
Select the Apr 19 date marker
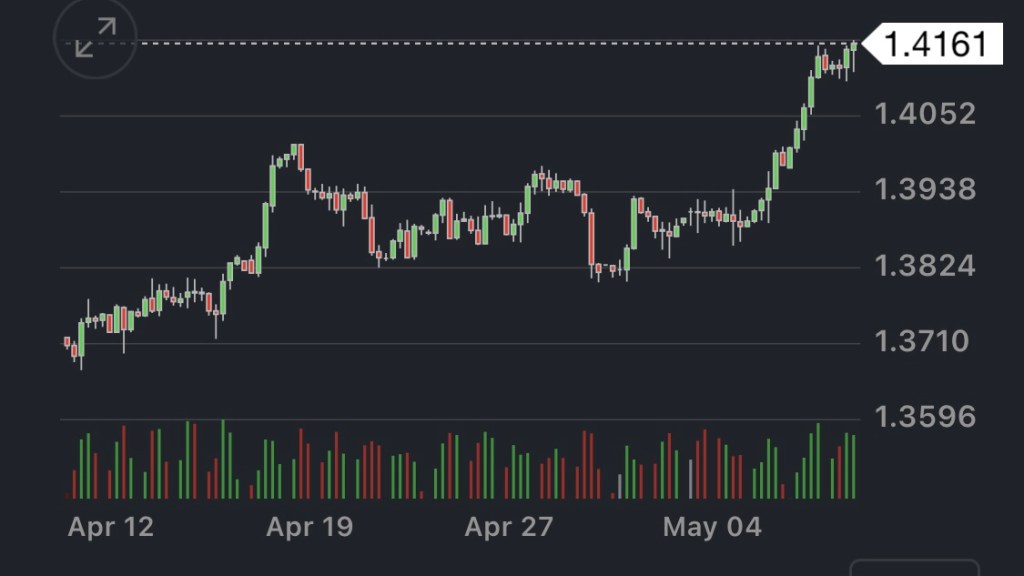point(309,527)
